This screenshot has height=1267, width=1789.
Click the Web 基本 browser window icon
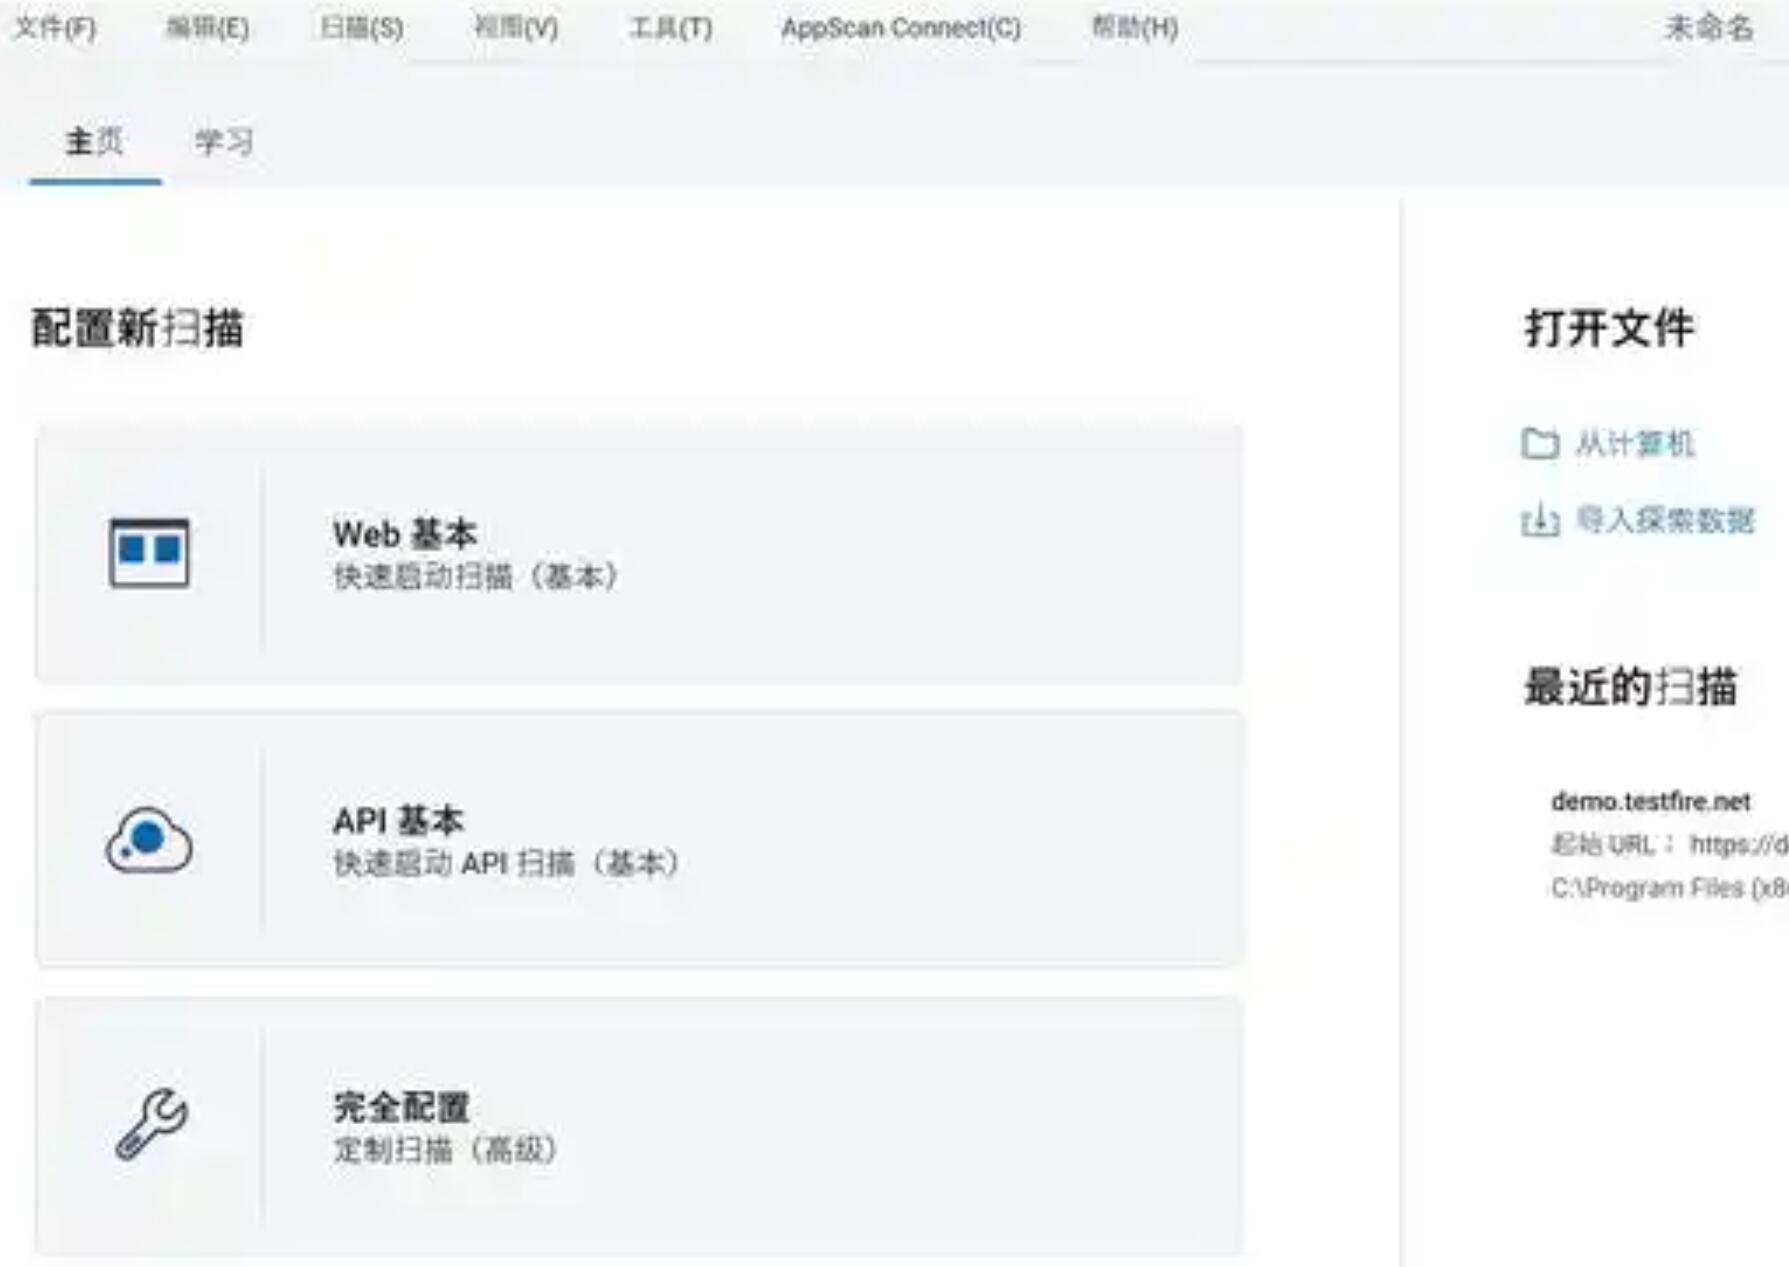coord(149,552)
